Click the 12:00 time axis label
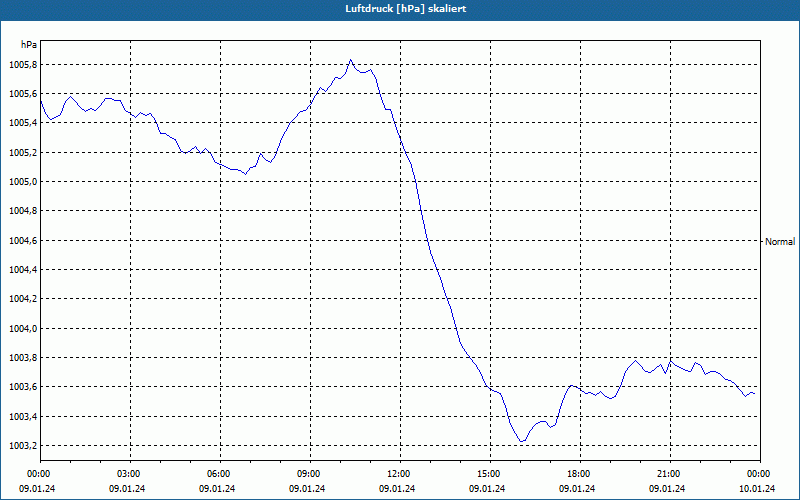The image size is (800, 500). [x=400, y=474]
